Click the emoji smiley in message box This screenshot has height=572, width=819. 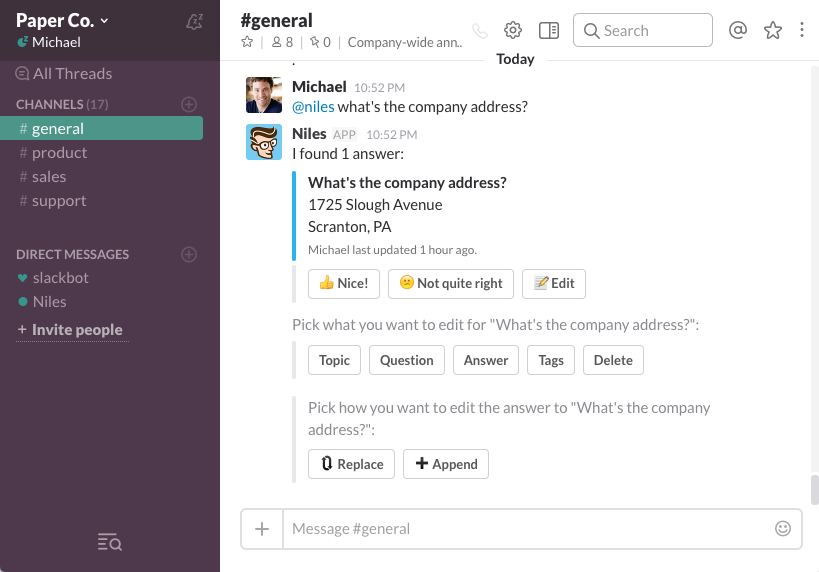783,528
